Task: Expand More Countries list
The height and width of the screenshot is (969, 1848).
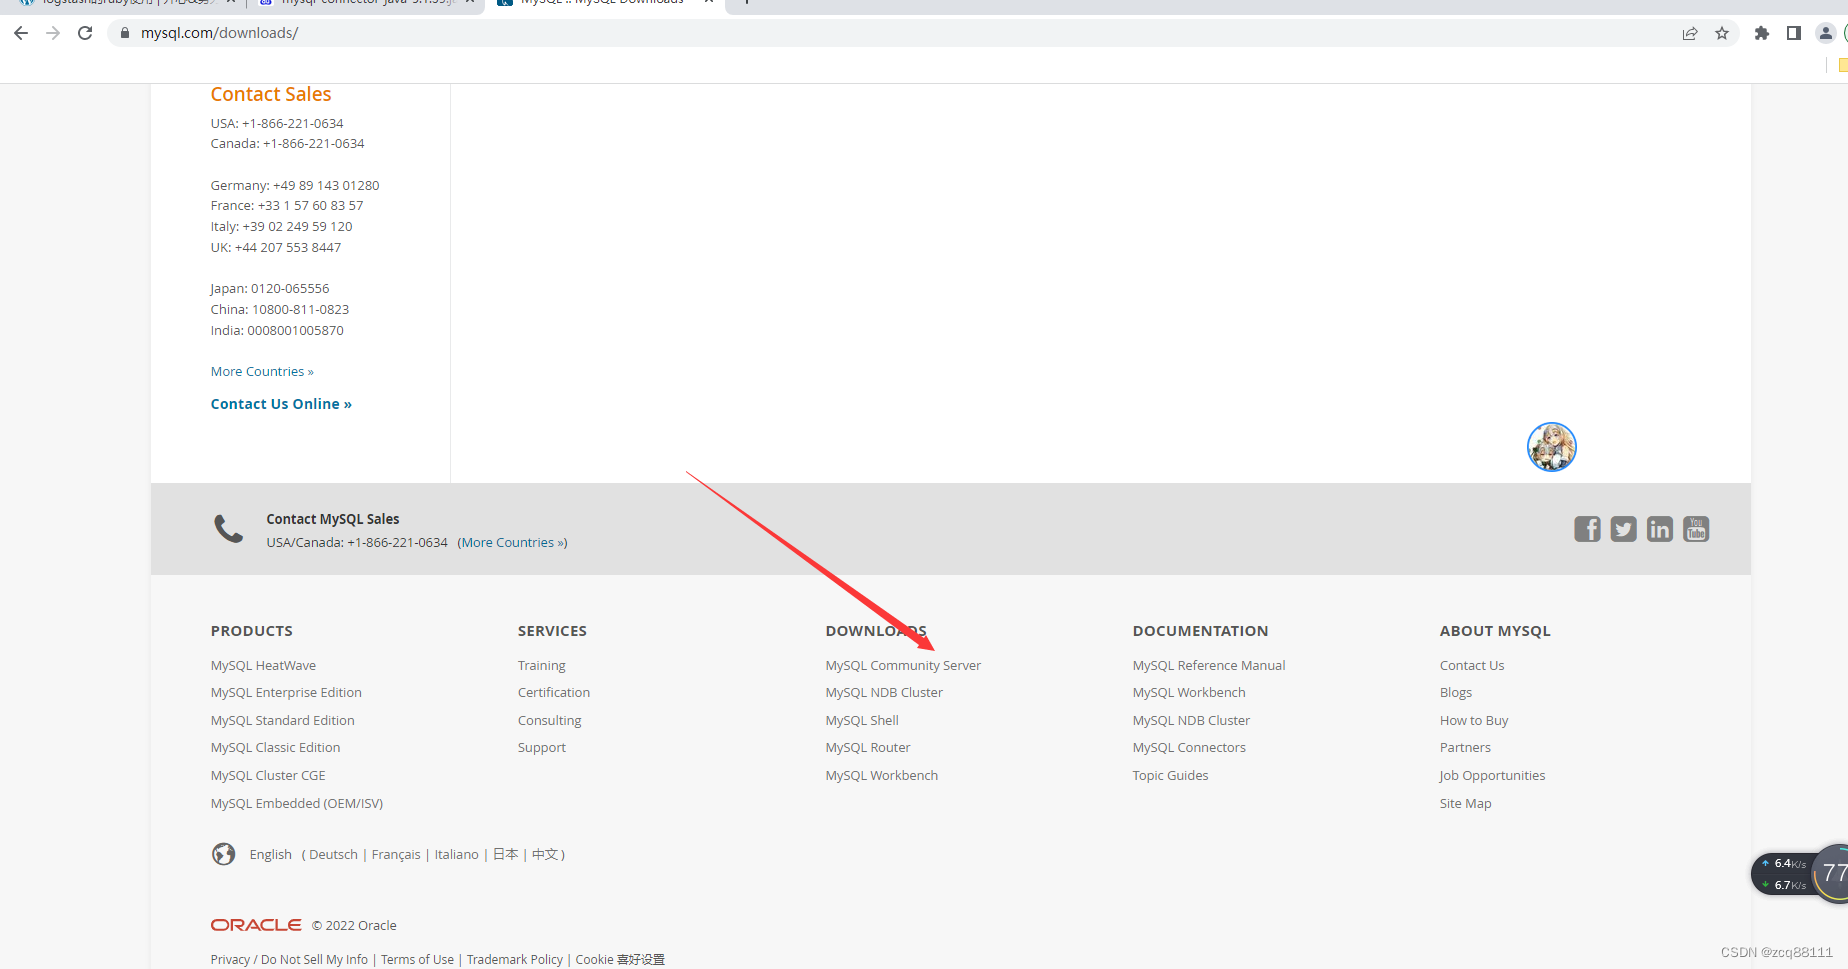Action: 261,371
